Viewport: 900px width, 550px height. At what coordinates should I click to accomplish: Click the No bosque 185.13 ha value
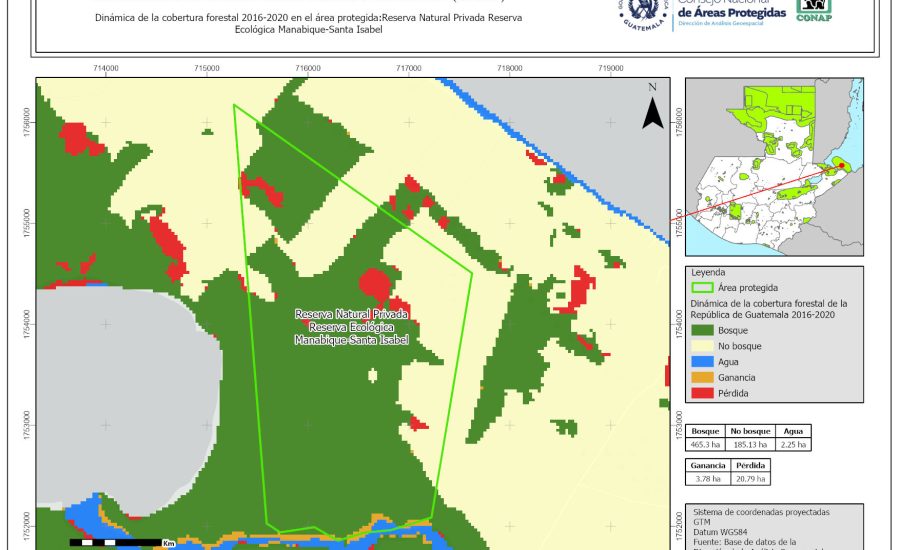click(752, 443)
